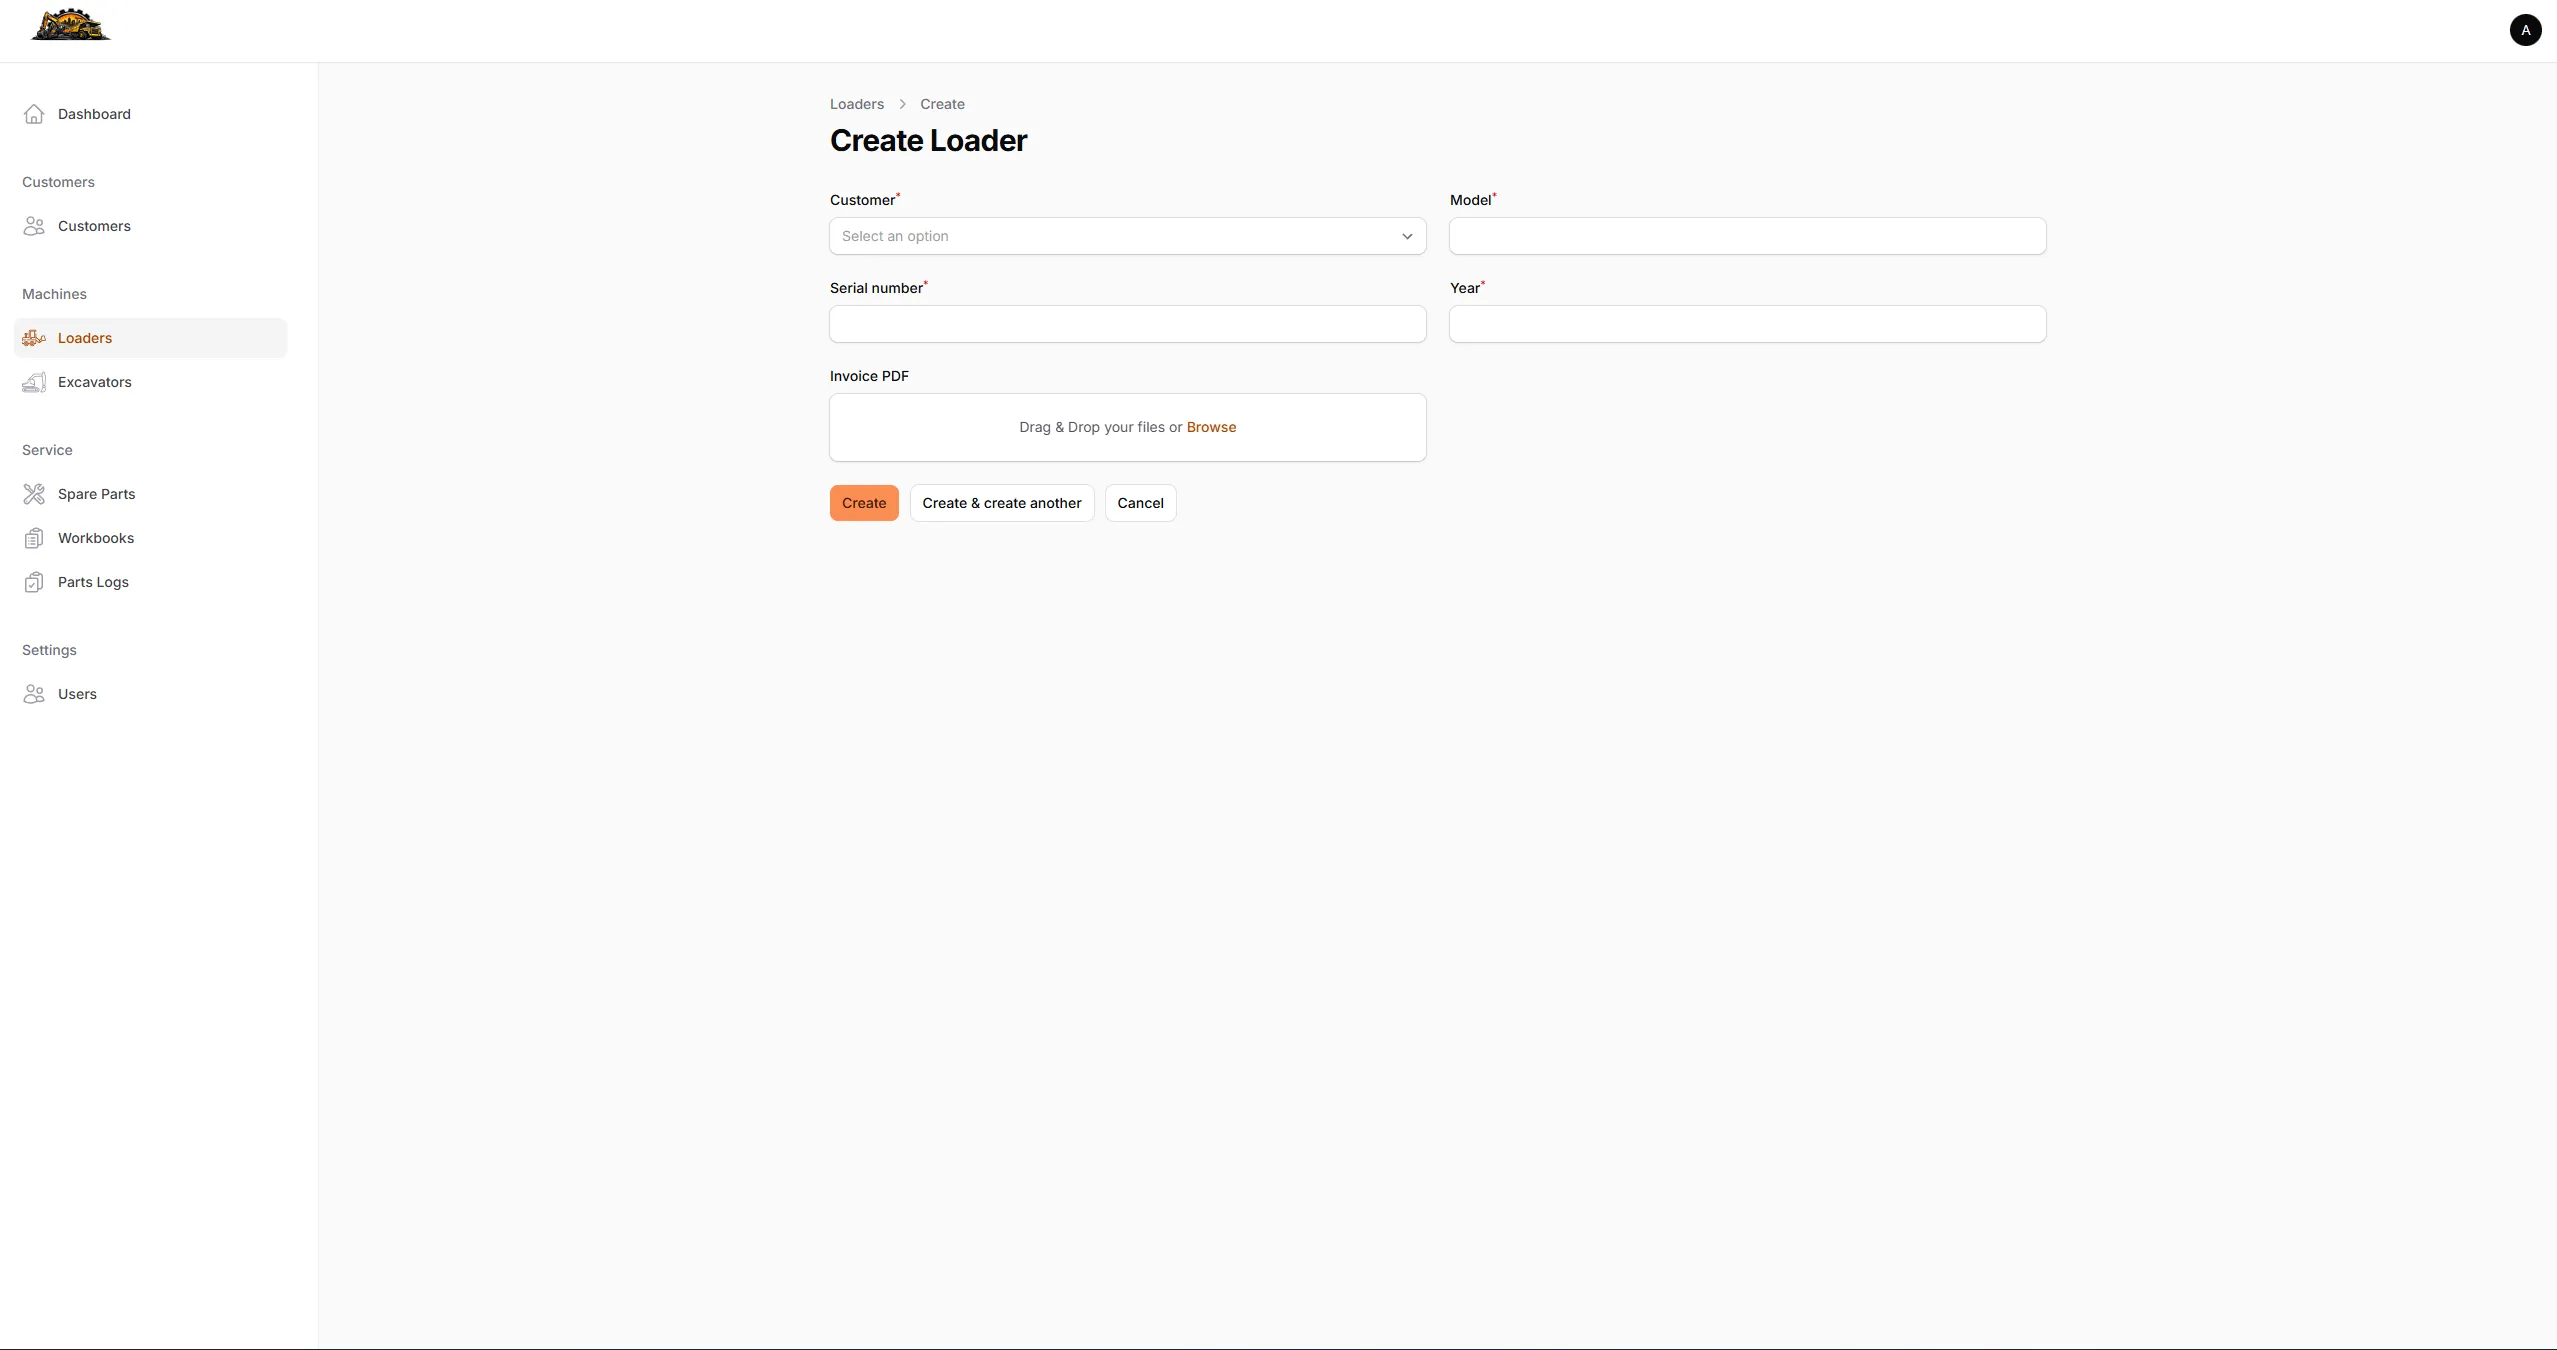2557x1350 pixels.
Task: Click the Serial number field label
Action: [877, 288]
